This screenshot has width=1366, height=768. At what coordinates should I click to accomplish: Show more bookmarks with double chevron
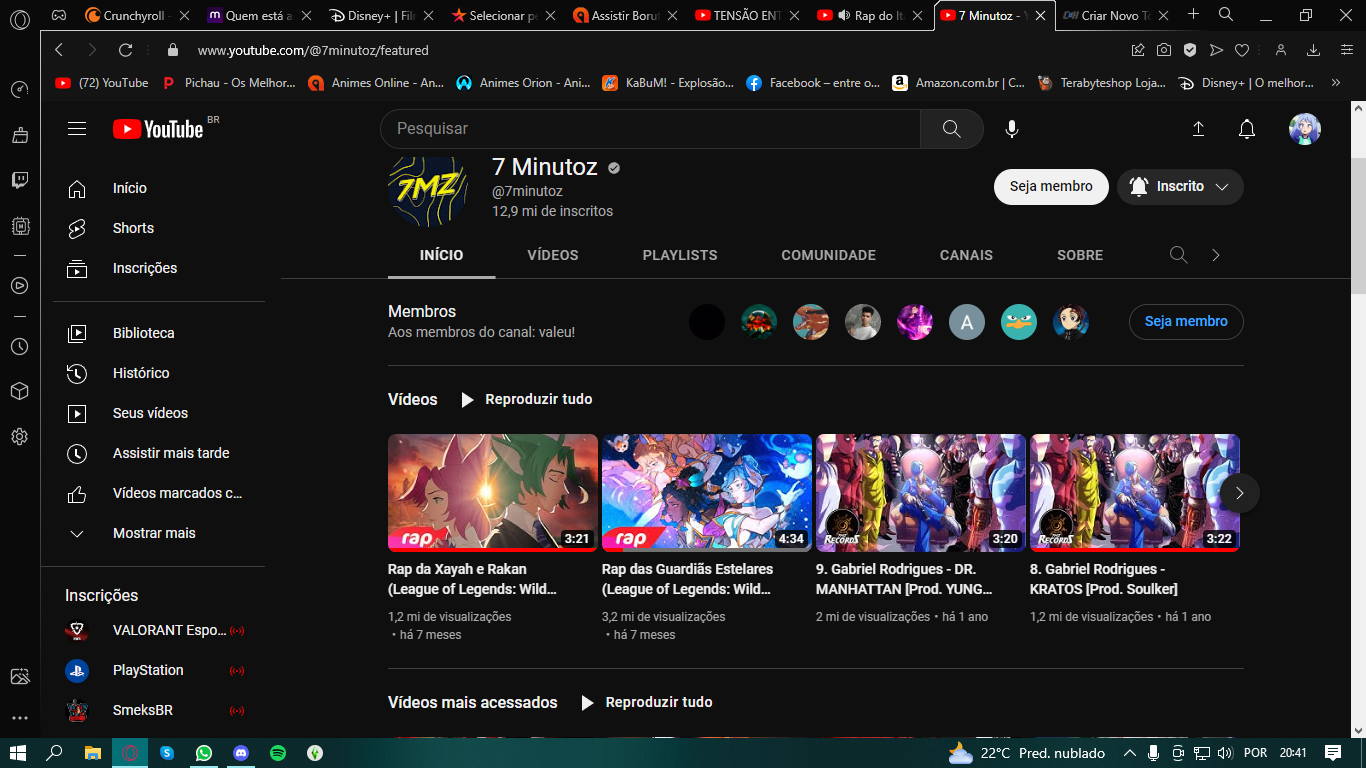1336,83
